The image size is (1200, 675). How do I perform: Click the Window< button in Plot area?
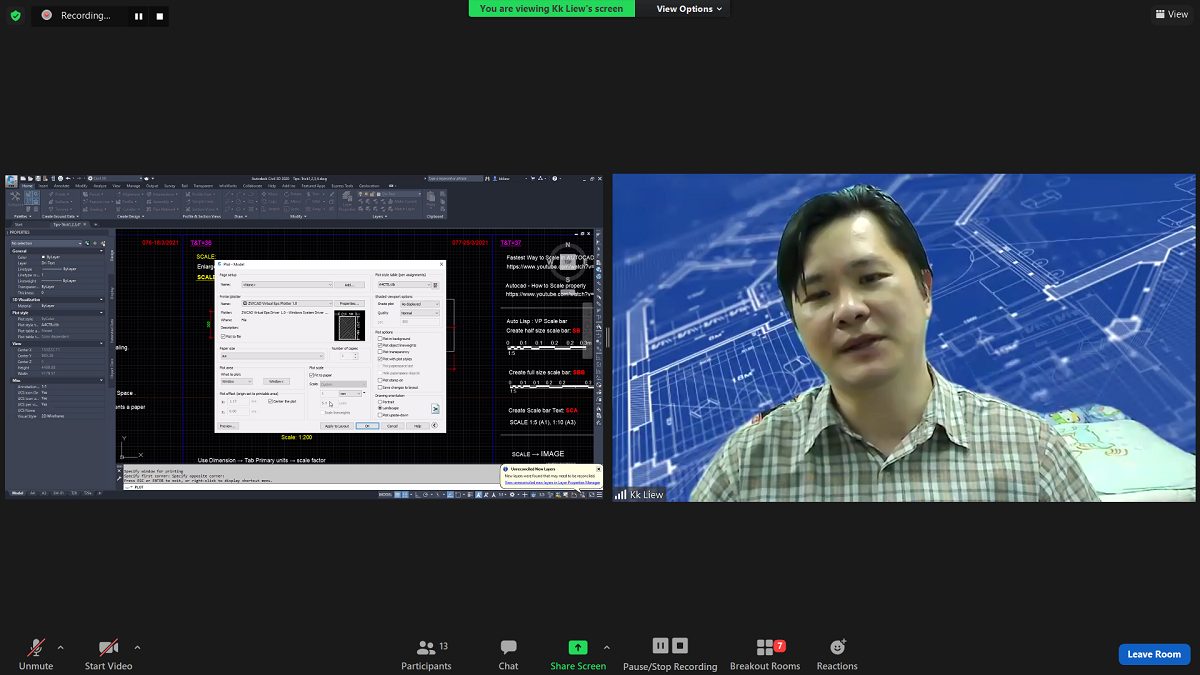coord(277,381)
